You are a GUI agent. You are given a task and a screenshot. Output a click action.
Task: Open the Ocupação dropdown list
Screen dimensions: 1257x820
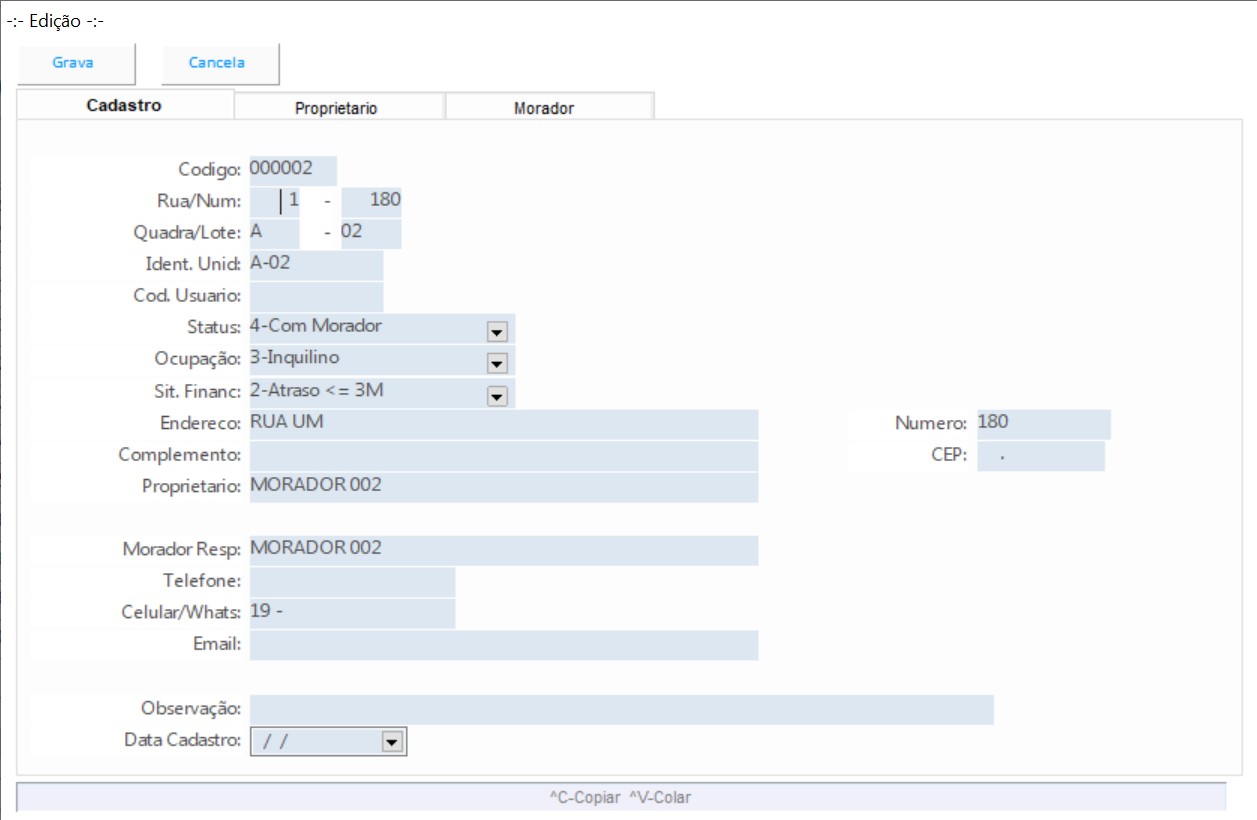click(497, 363)
